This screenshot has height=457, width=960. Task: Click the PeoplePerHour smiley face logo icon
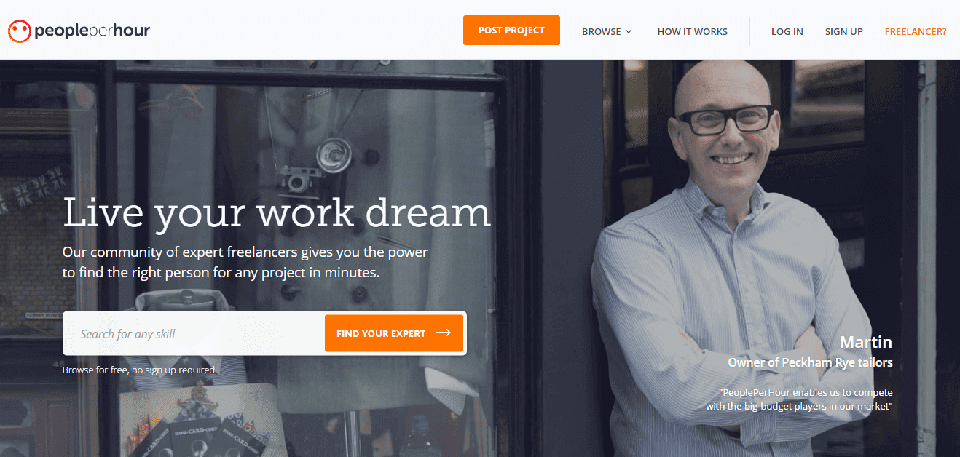(x=19, y=31)
